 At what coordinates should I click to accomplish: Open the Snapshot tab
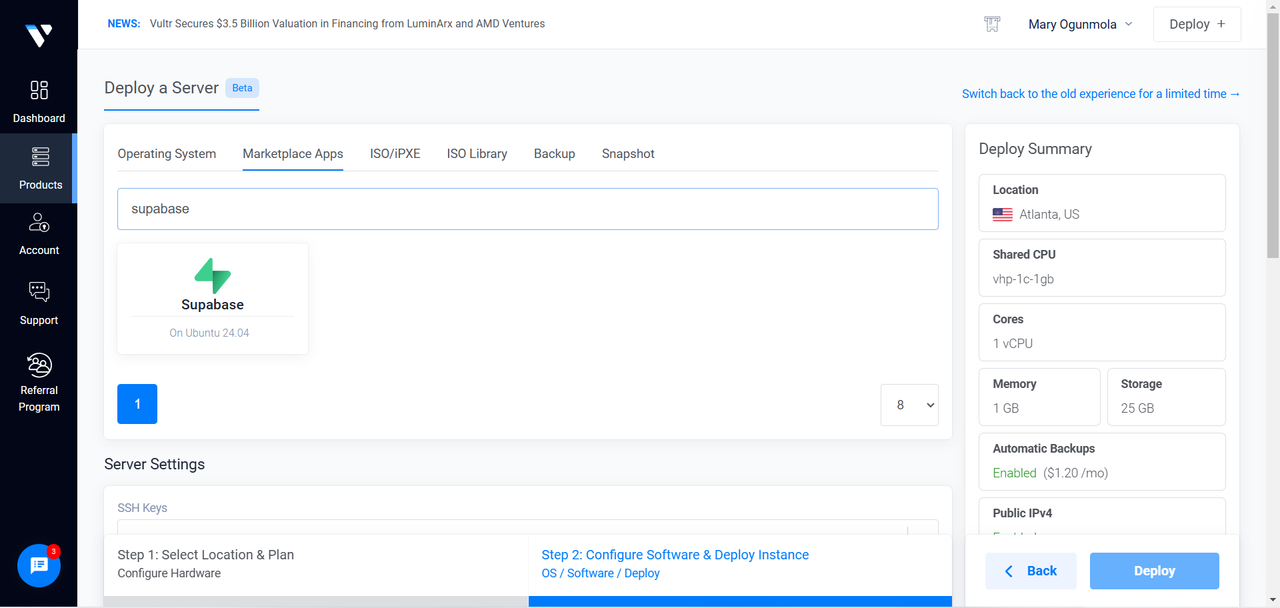point(628,154)
